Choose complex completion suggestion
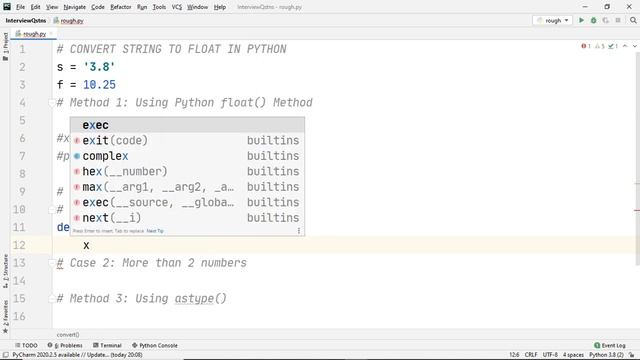 click(x=187, y=156)
